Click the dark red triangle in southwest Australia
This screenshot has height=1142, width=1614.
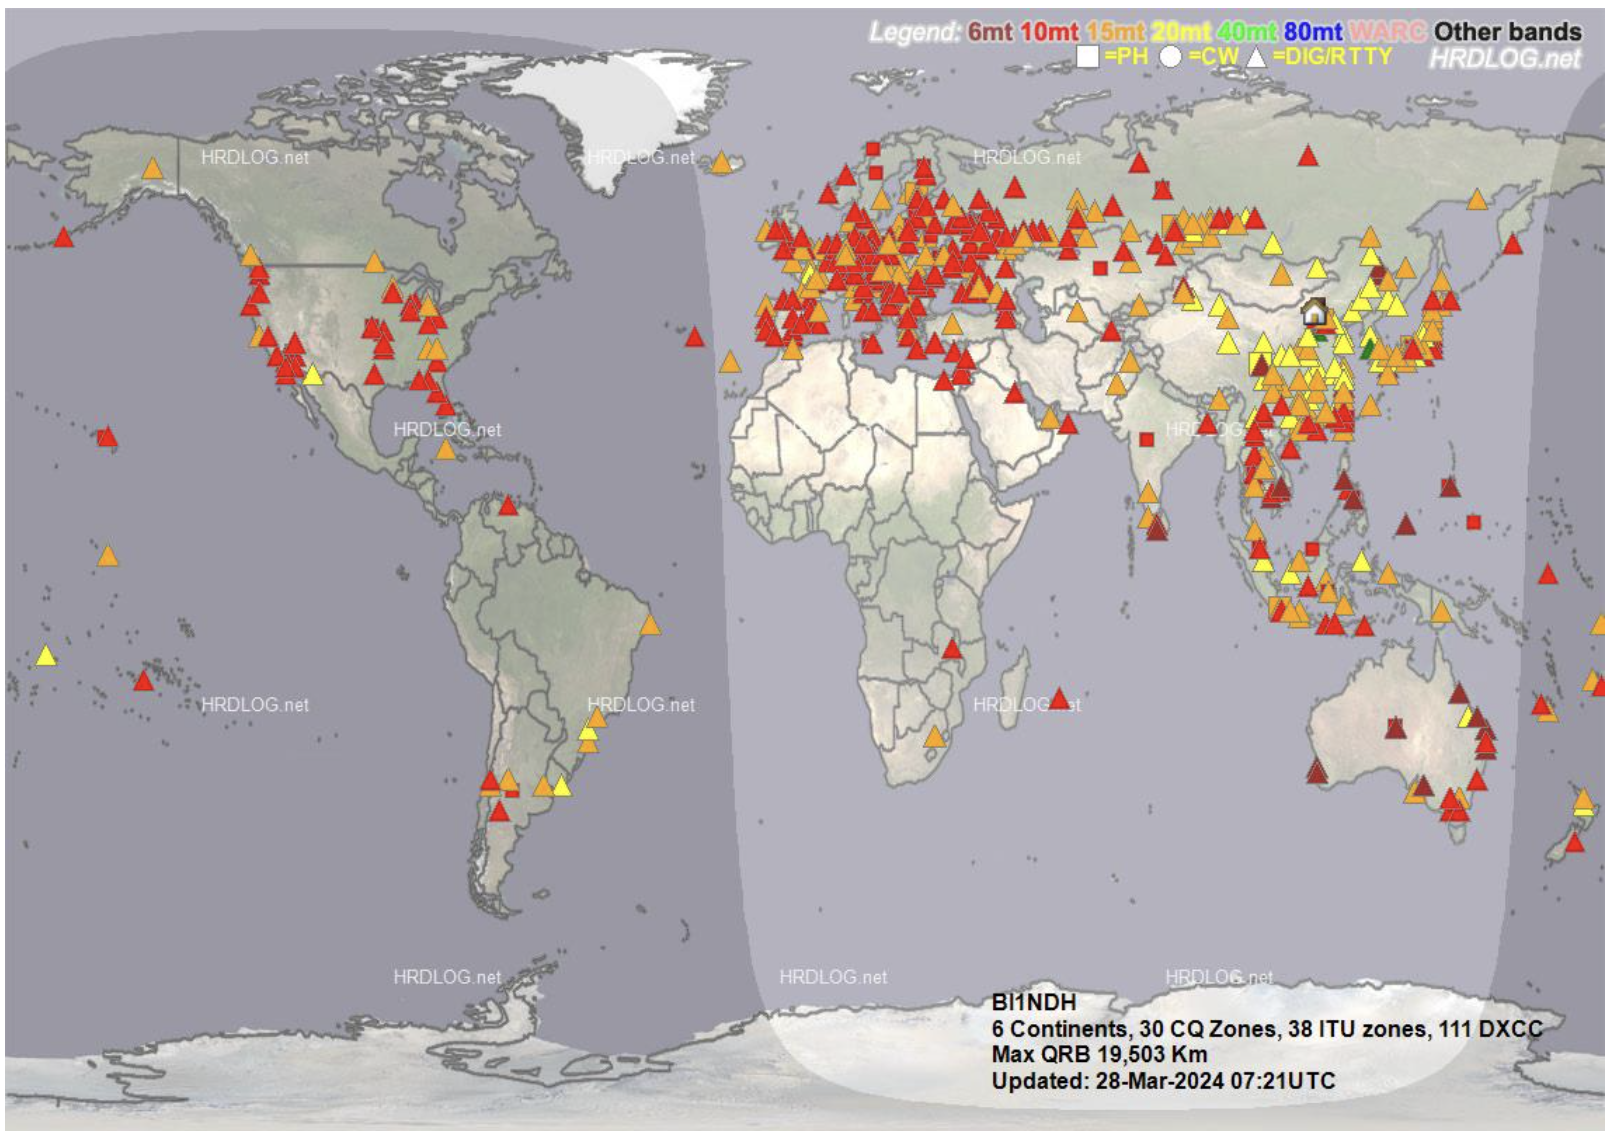point(1317,771)
